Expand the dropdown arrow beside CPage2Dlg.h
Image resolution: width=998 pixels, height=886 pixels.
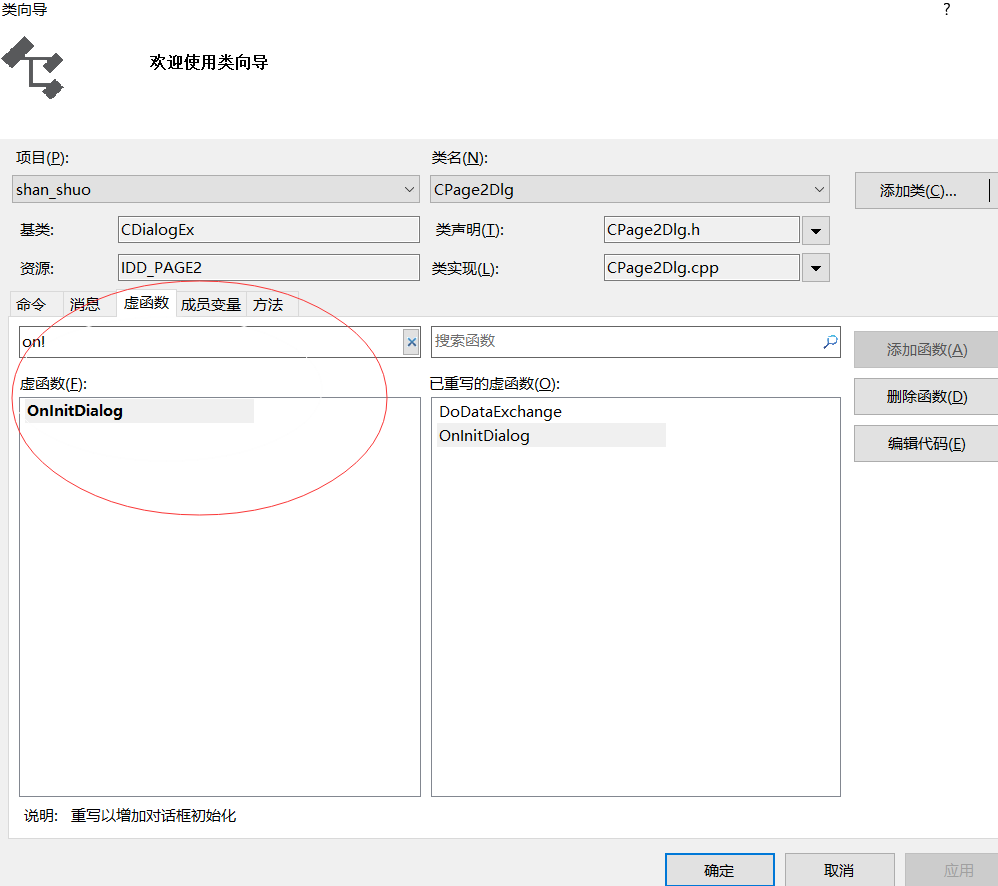click(x=816, y=230)
